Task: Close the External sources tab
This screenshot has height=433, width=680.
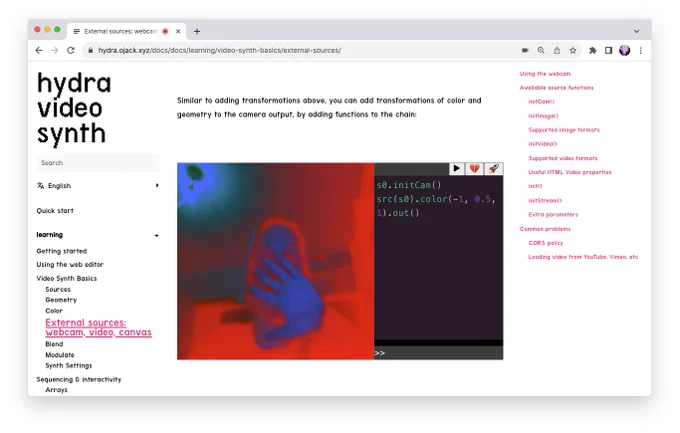Action: click(x=178, y=31)
